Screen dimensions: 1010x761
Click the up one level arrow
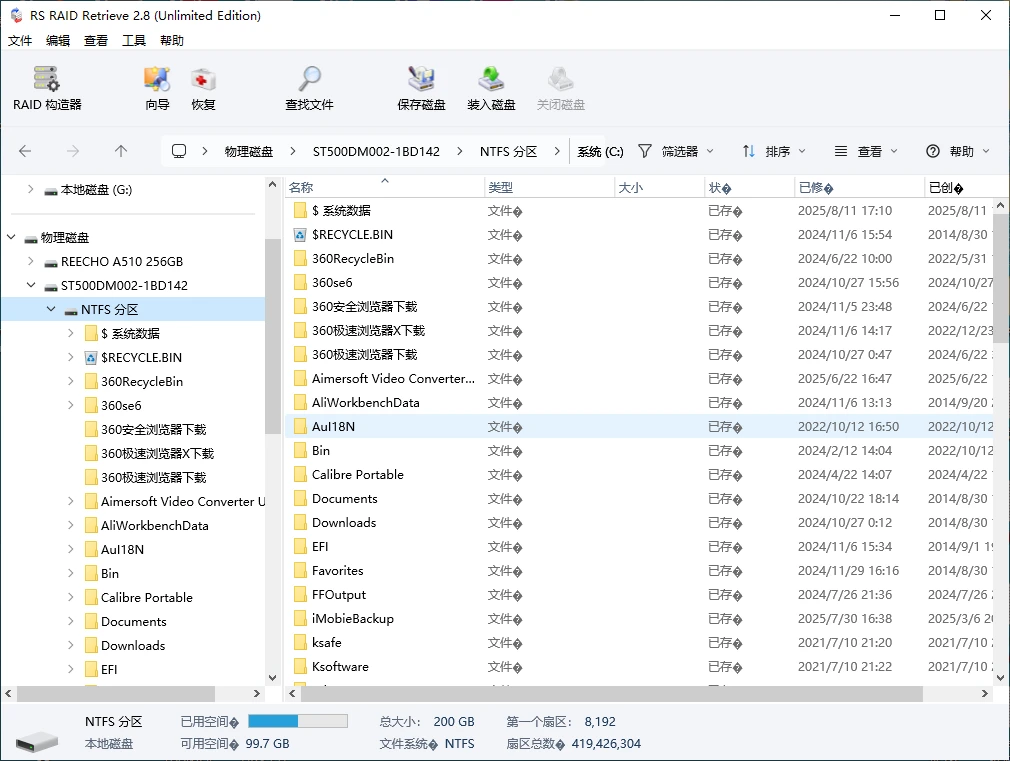120,150
